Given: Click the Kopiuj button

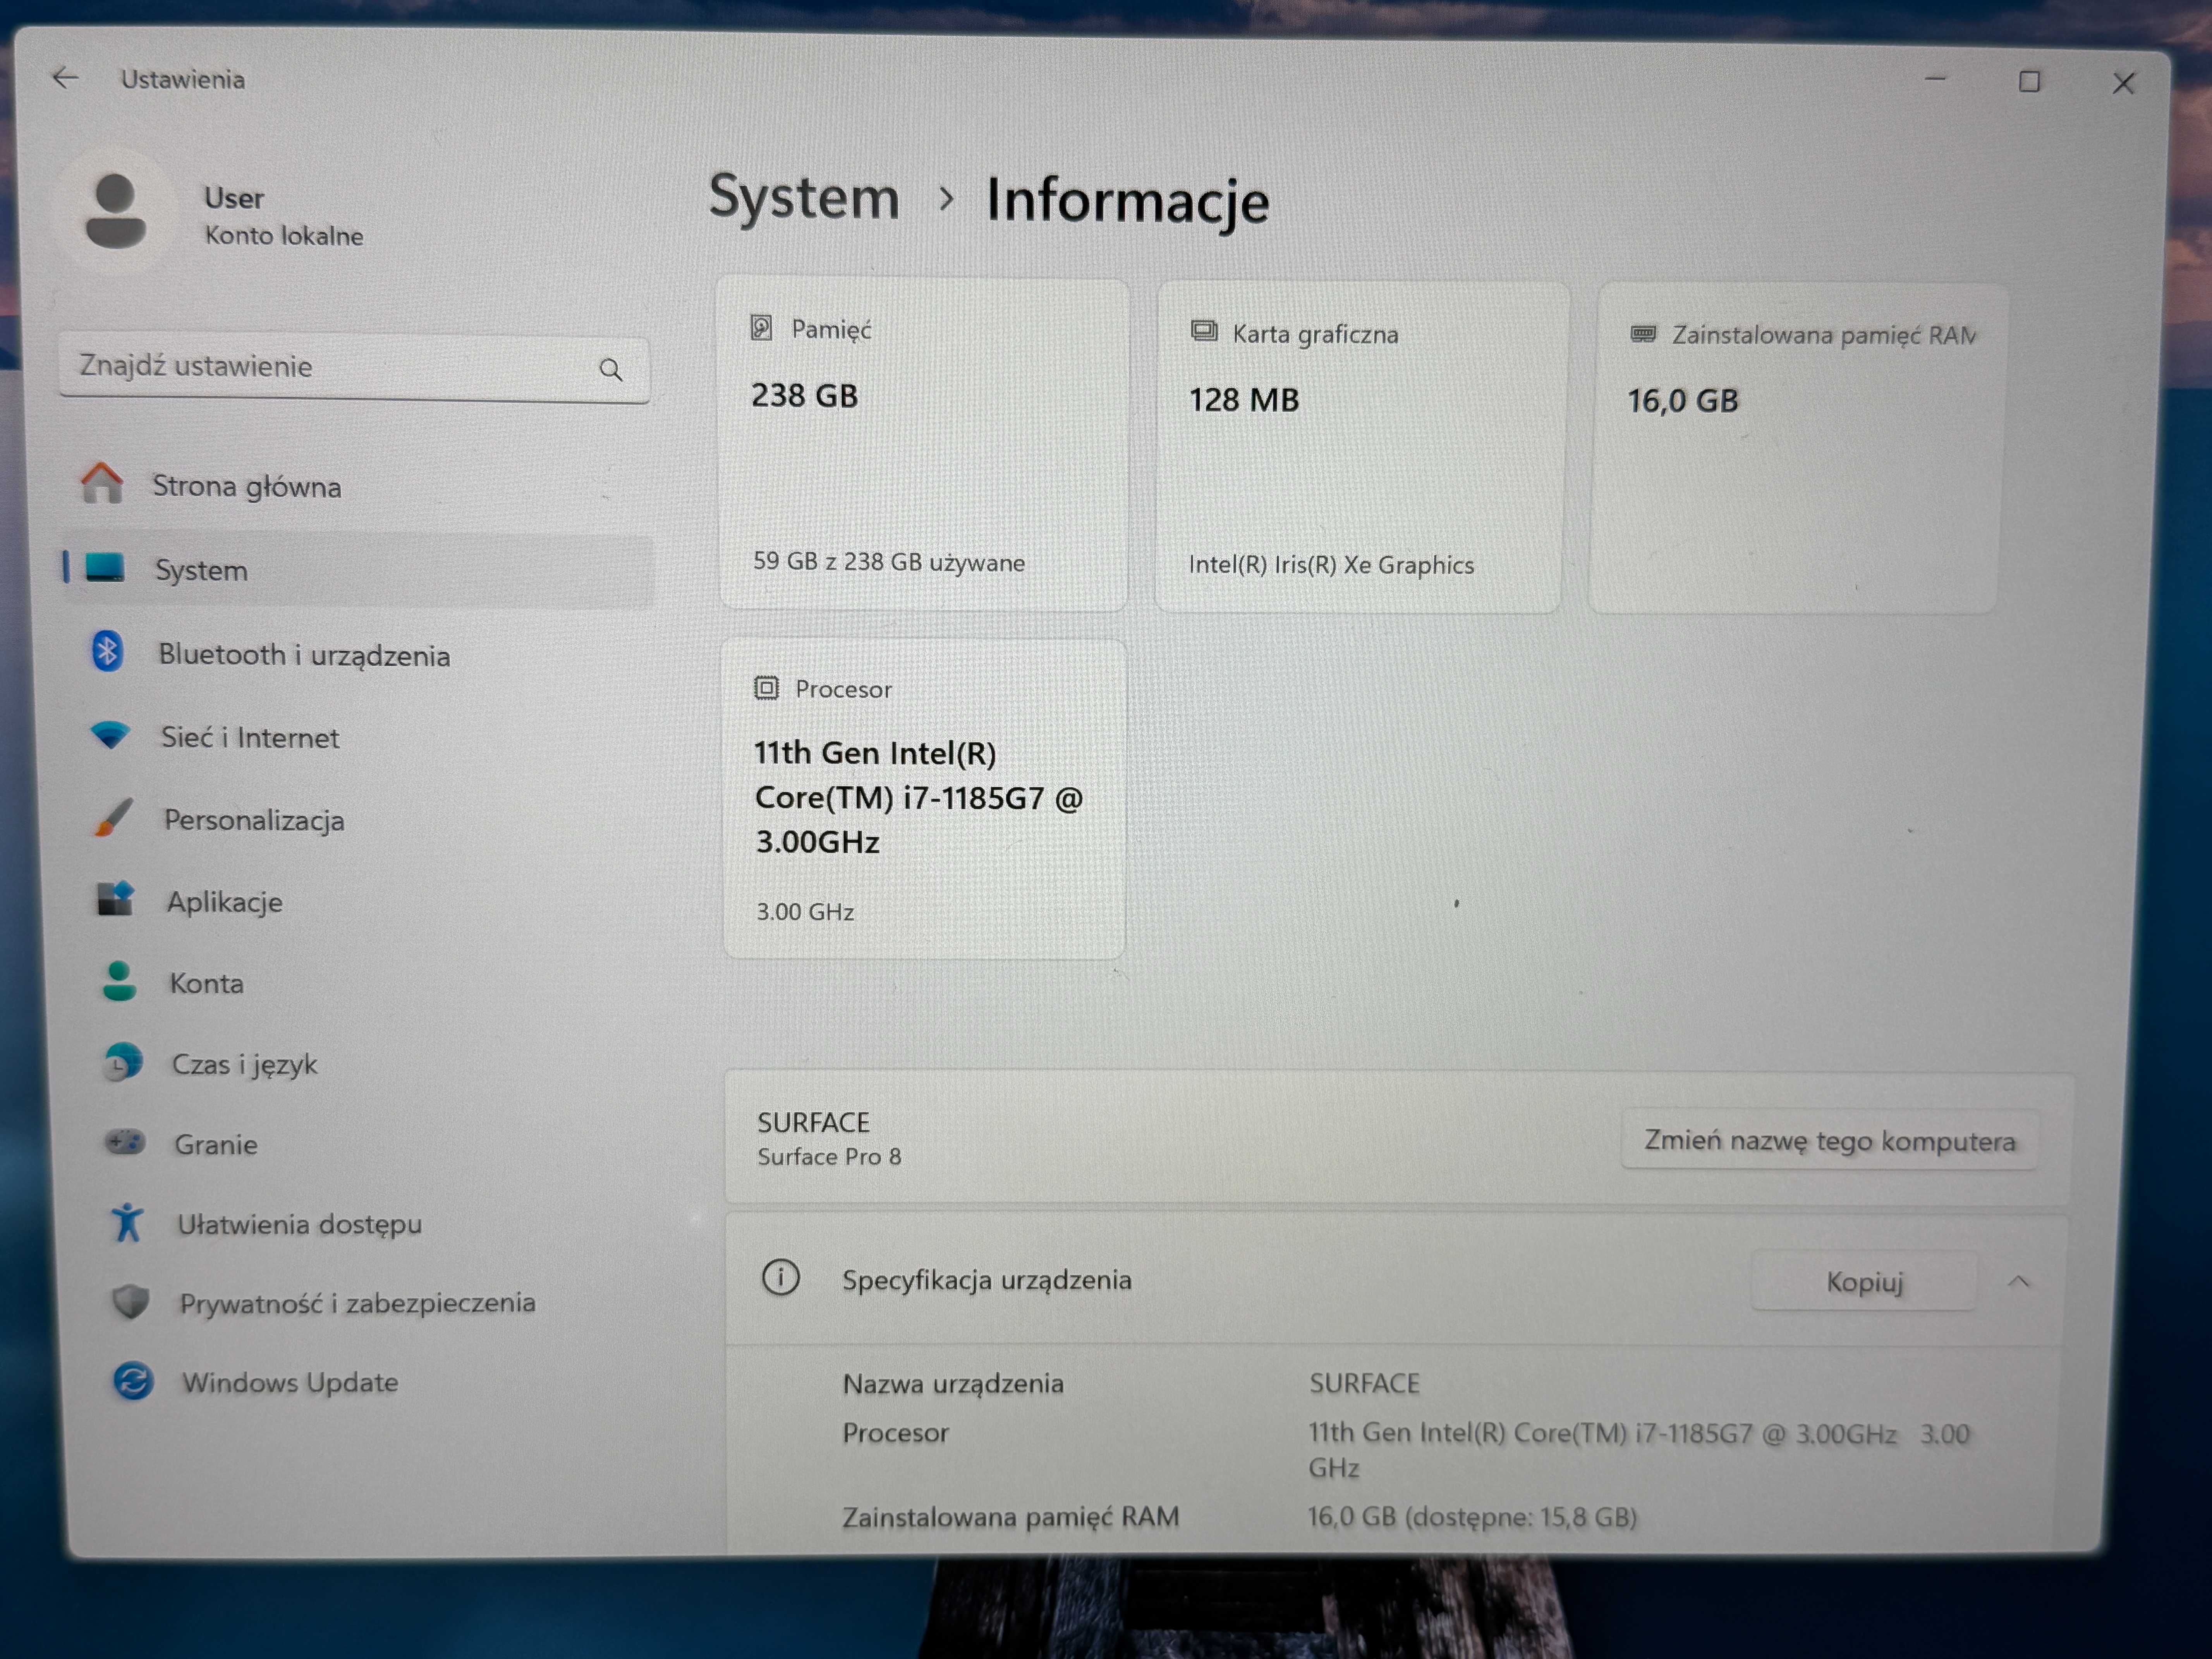Looking at the screenshot, I should (1864, 1281).
